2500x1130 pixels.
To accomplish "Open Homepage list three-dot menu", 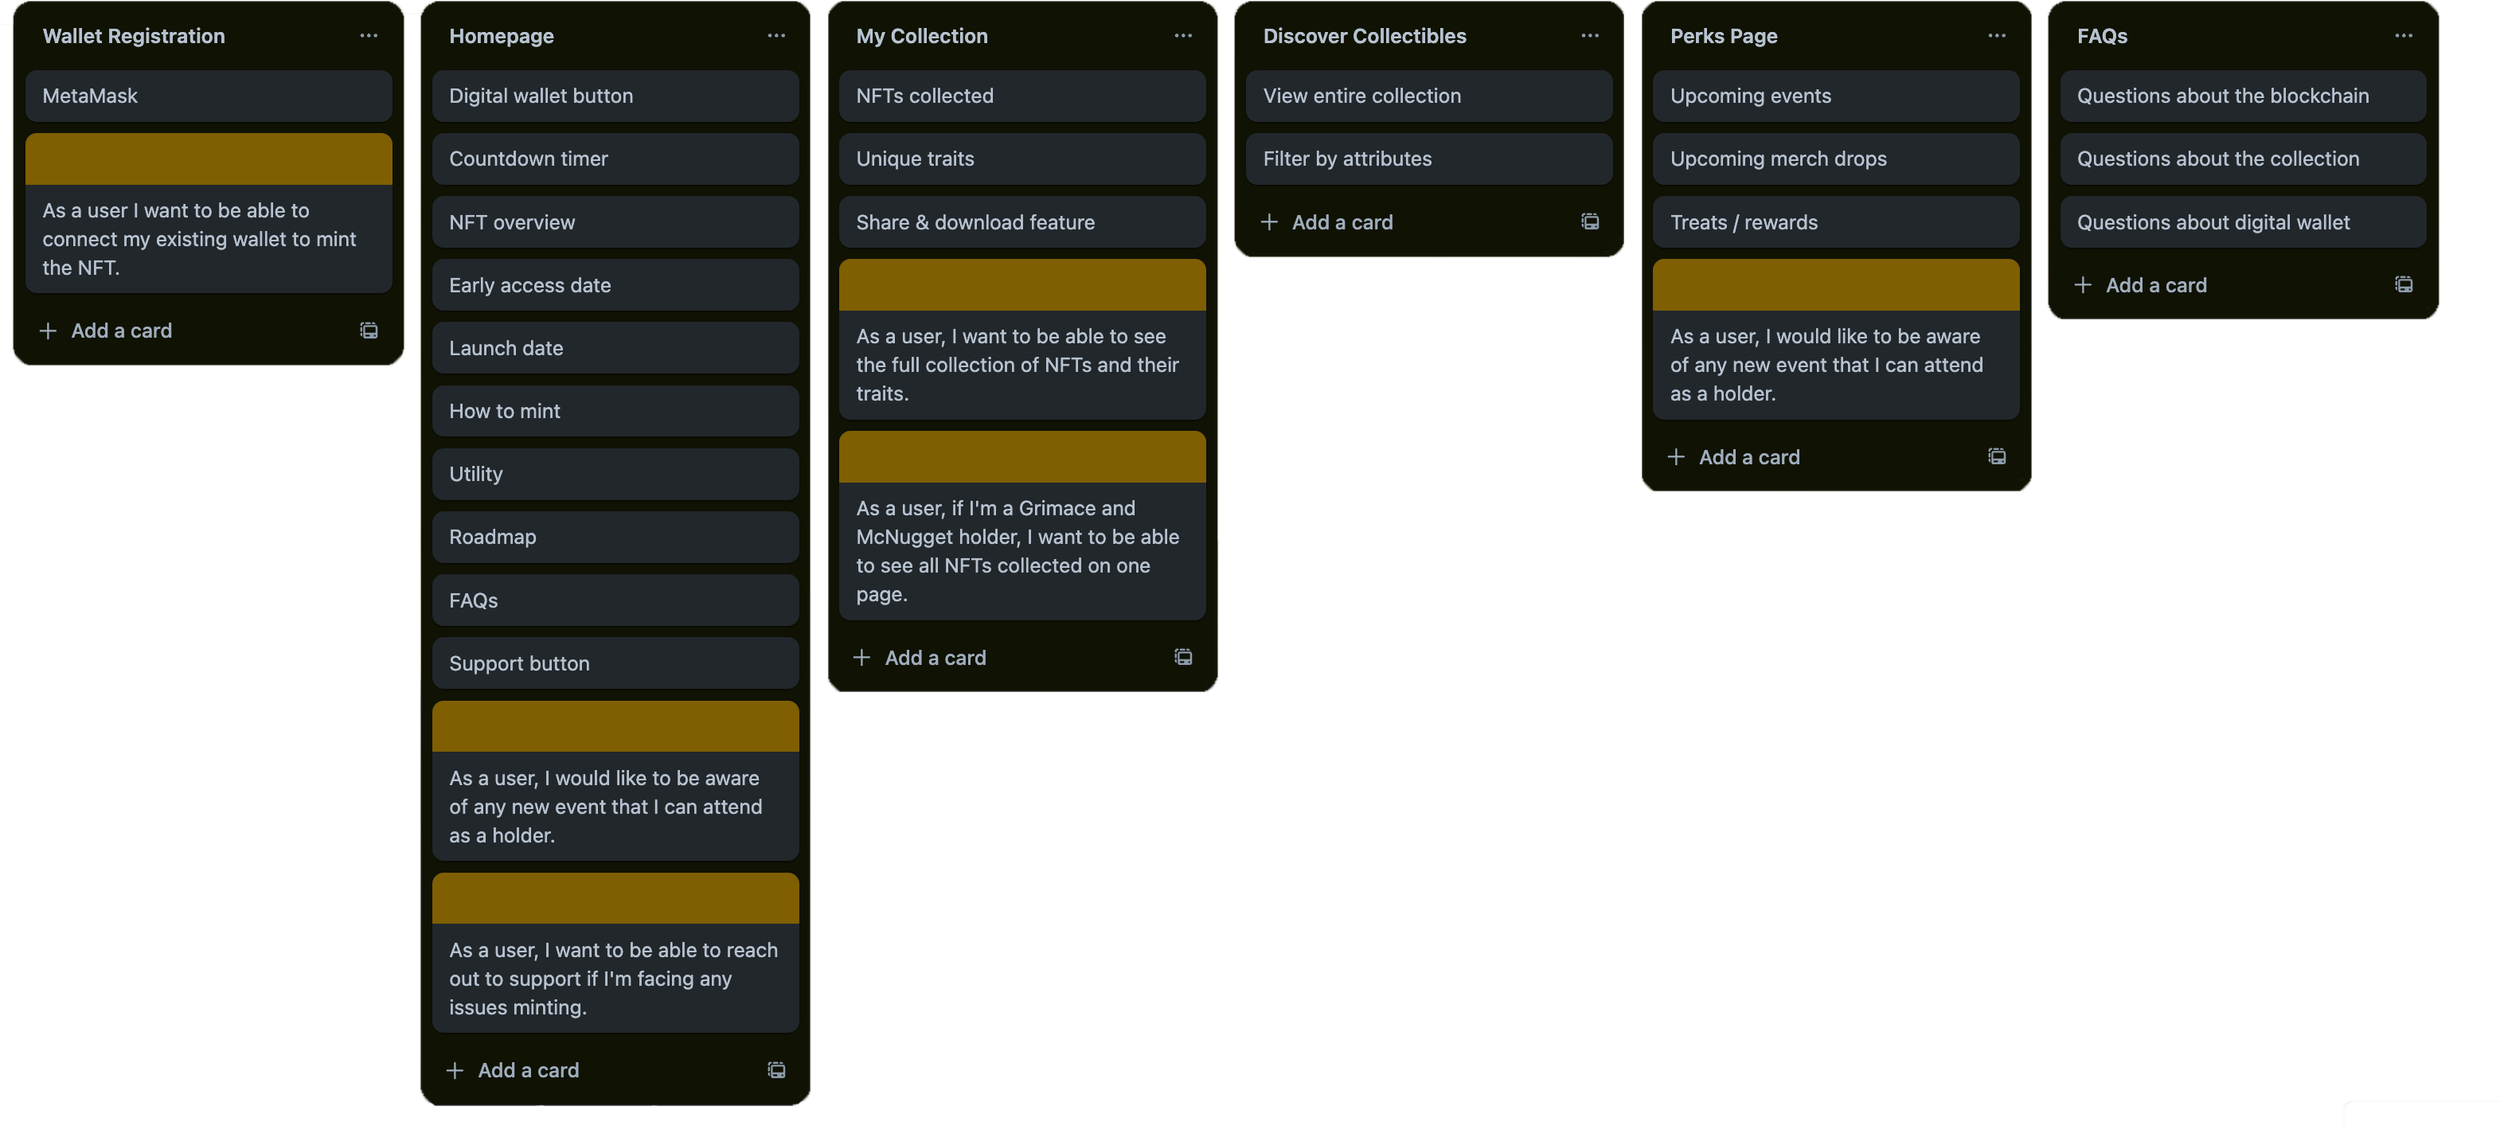I will pyautogui.click(x=776, y=36).
